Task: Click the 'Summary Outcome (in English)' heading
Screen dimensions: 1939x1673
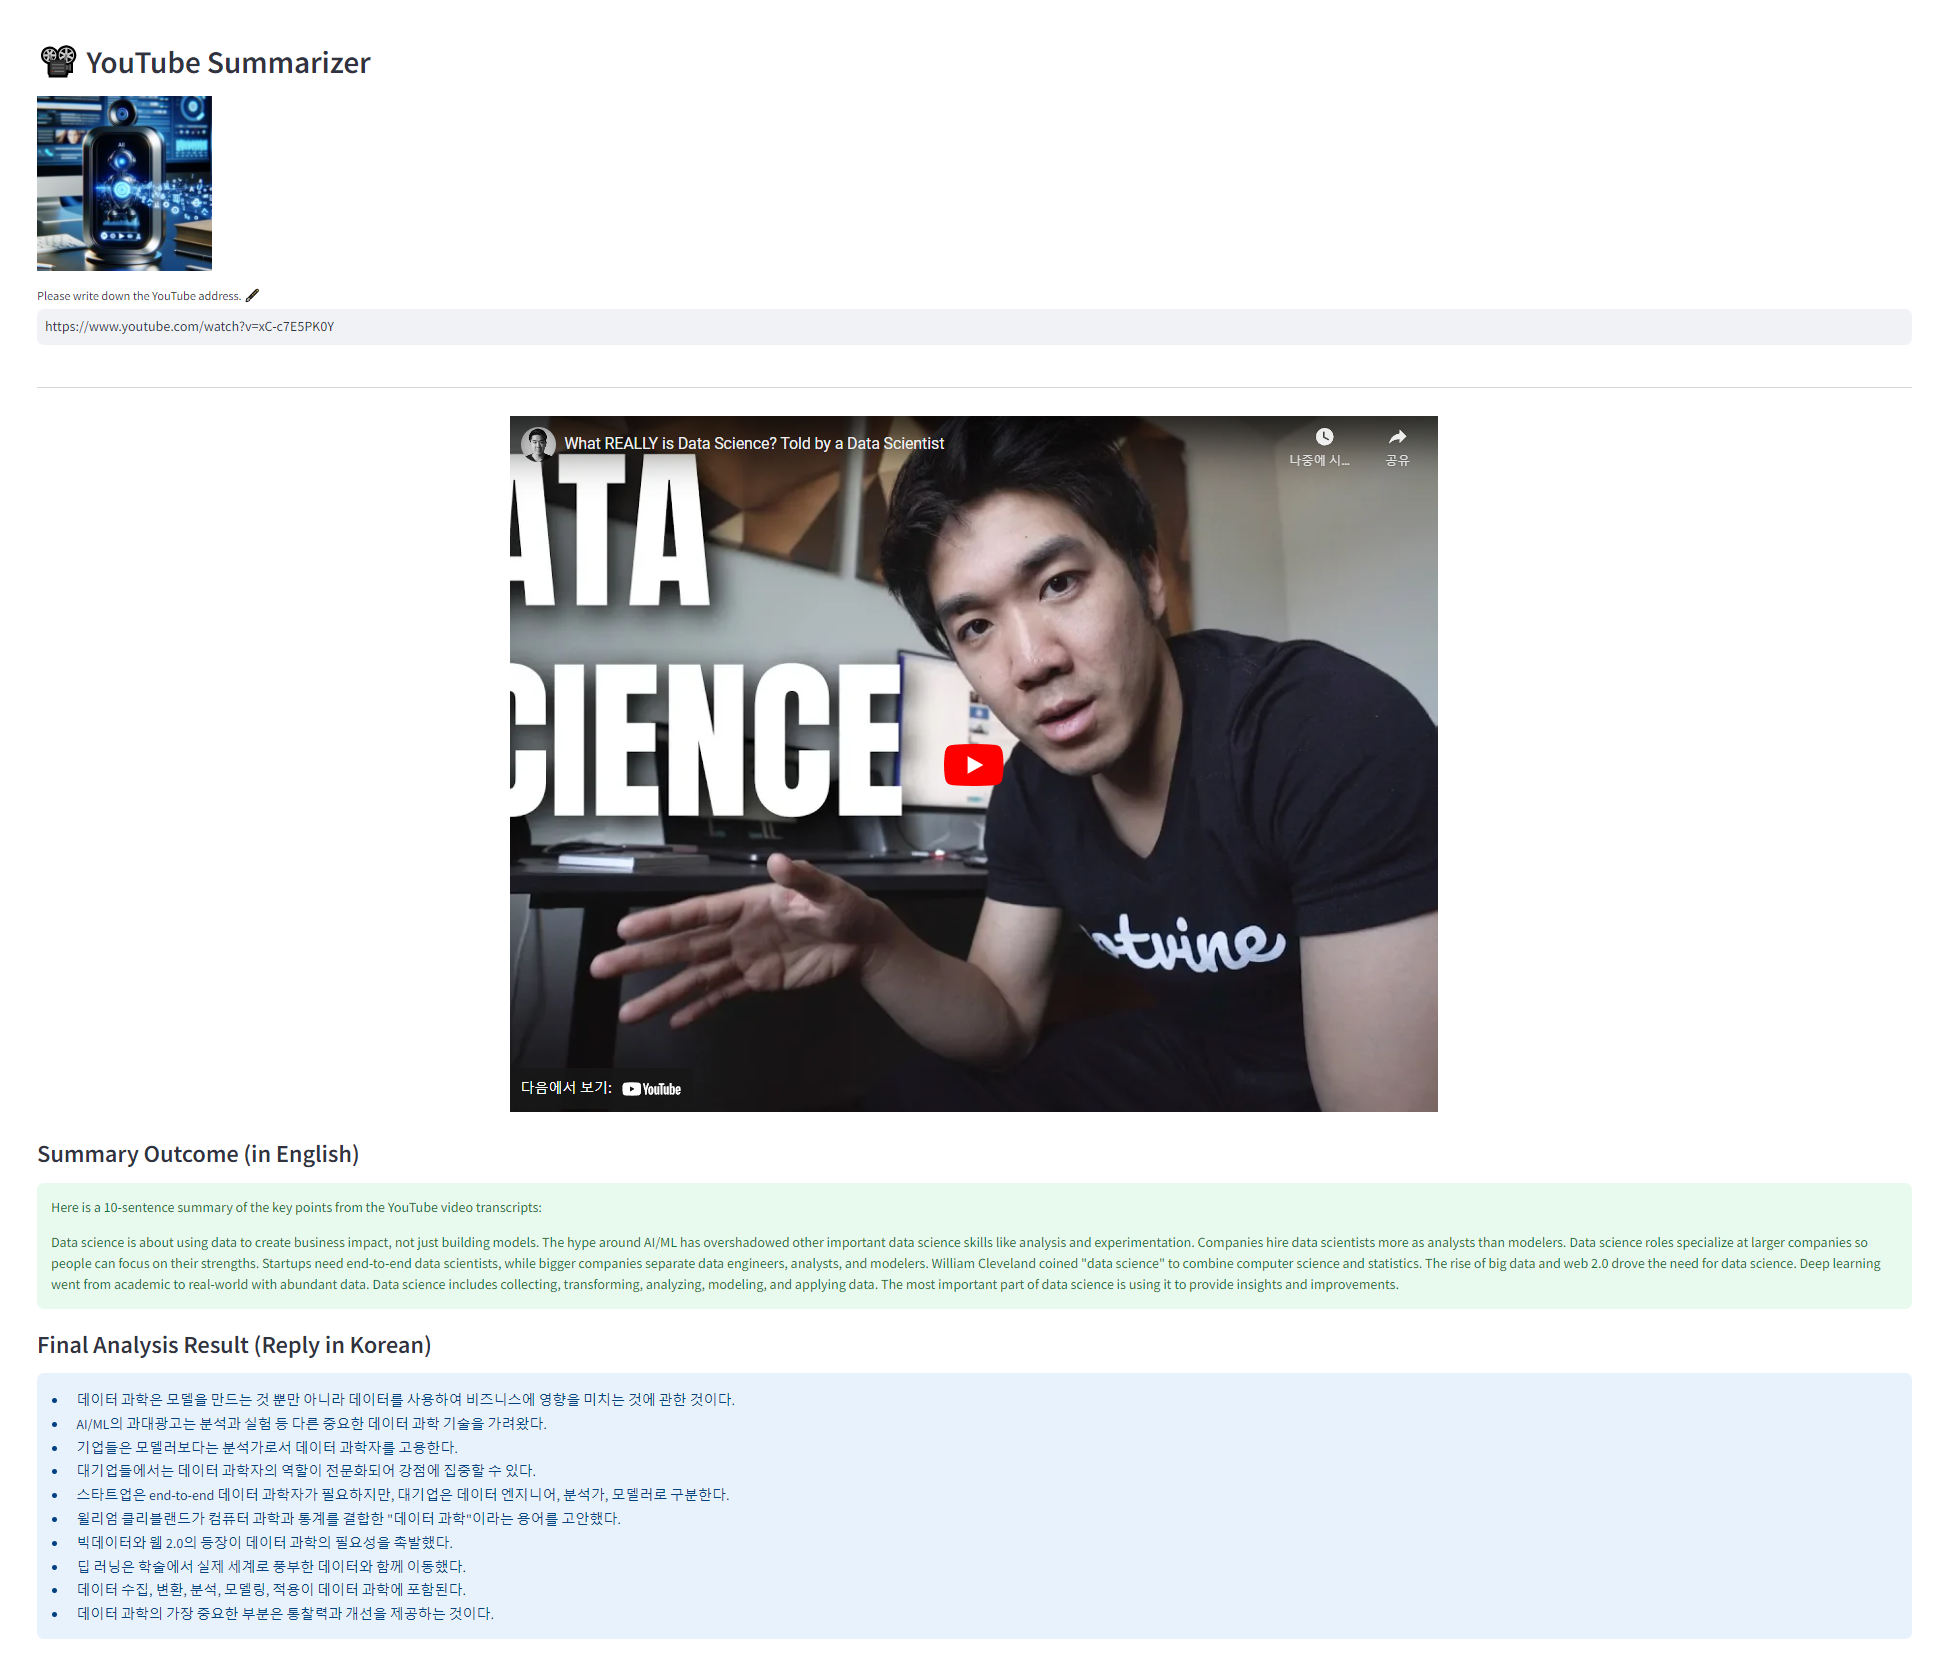Action: pos(198,1154)
